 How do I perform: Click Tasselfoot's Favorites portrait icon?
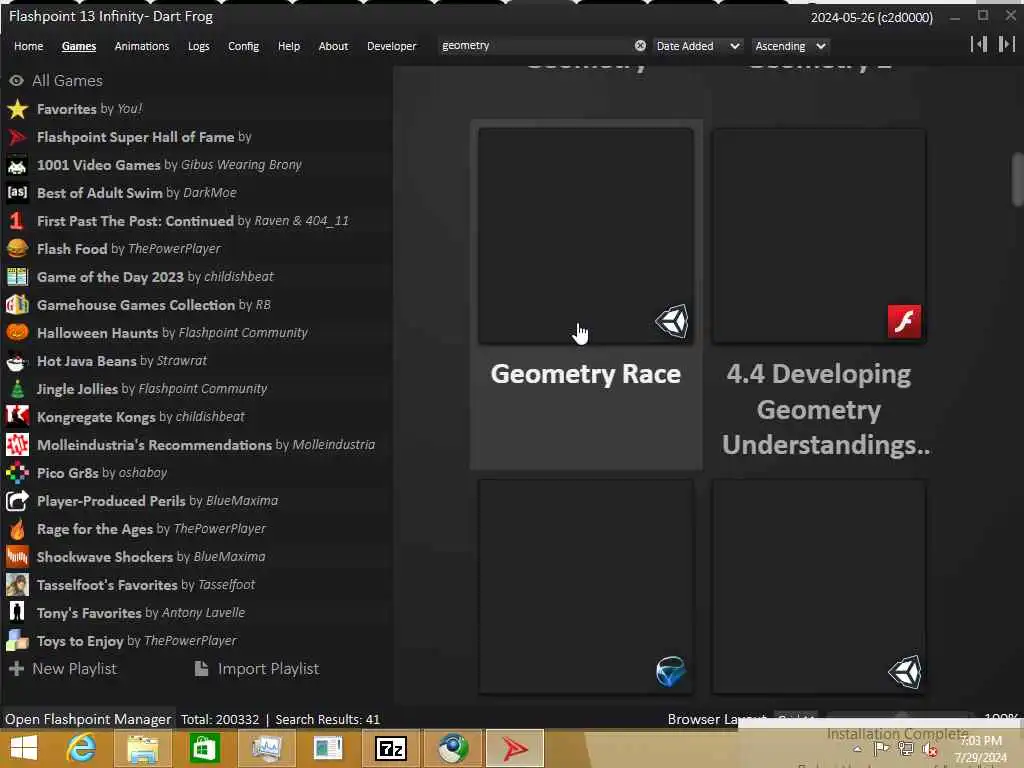tap(17, 585)
